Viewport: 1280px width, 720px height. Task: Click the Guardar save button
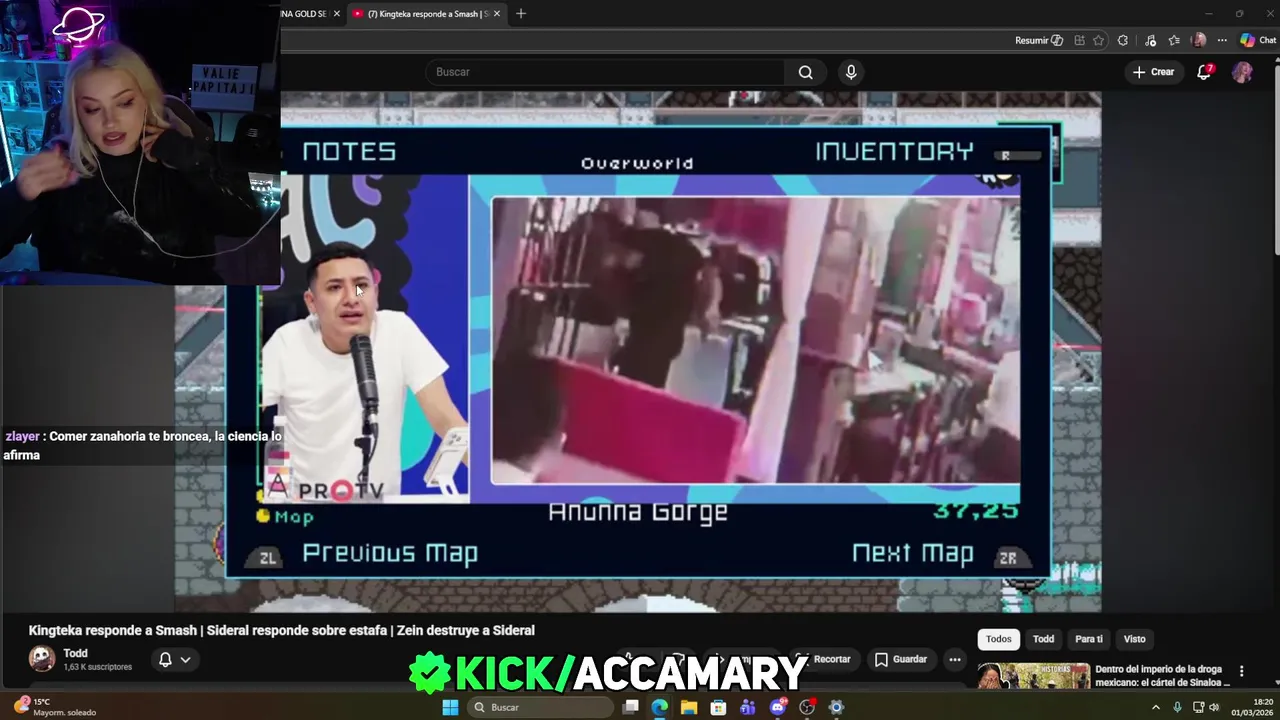(x=901, y=659)
